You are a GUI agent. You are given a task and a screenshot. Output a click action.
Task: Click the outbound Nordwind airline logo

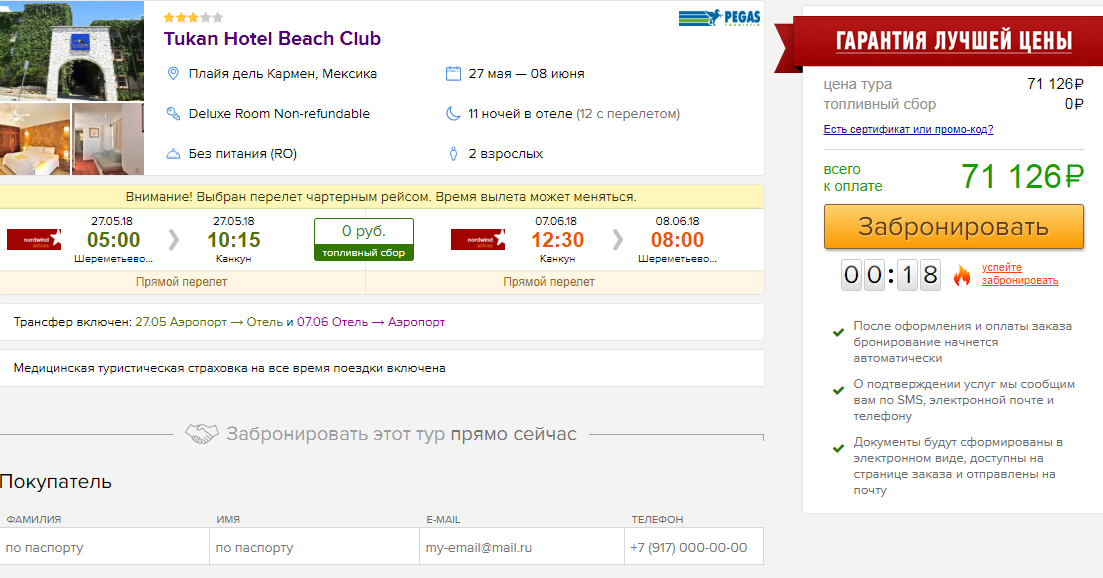(35, 240)
